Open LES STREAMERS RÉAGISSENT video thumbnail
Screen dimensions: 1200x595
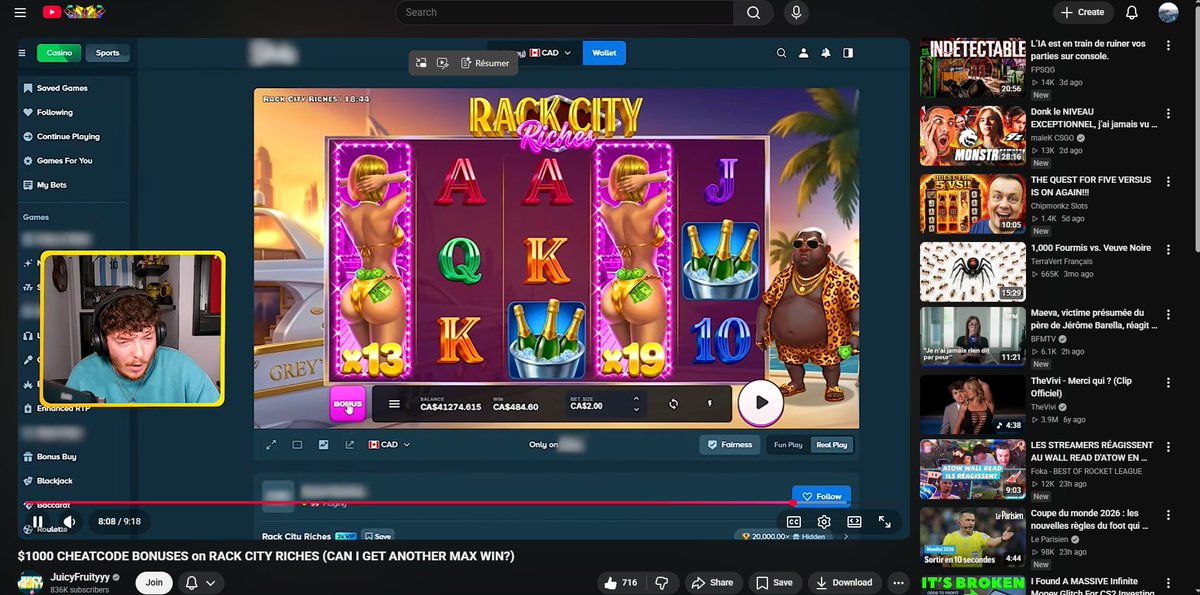coord(973,470)
